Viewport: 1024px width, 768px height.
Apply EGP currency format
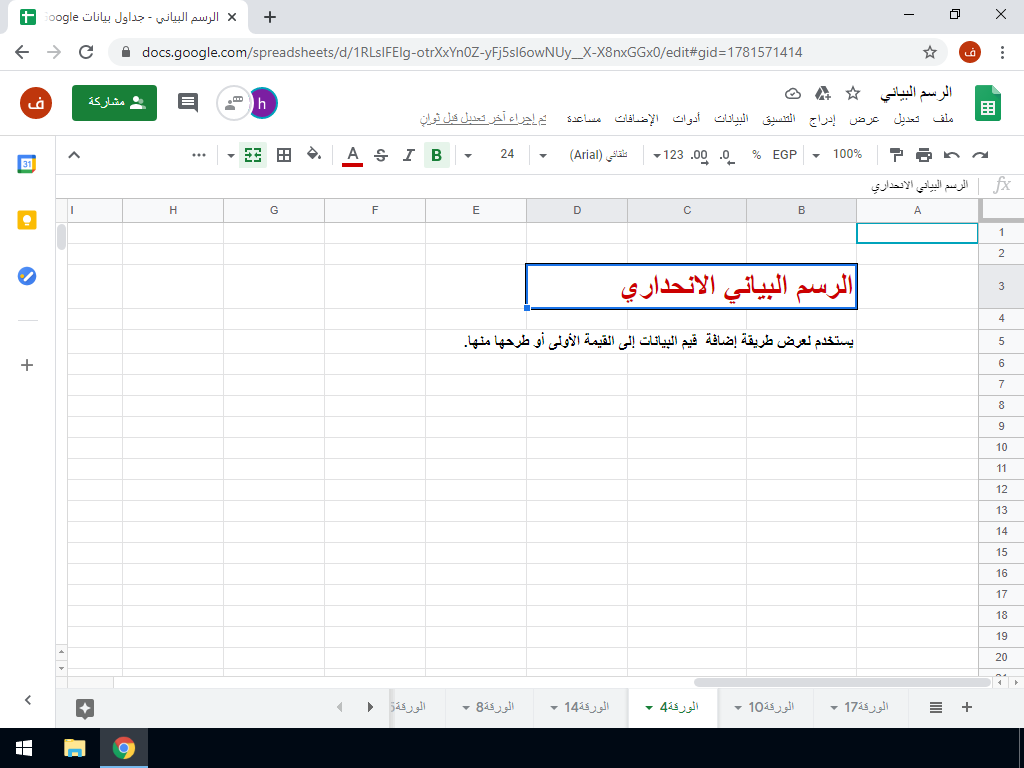click(784, 155)
